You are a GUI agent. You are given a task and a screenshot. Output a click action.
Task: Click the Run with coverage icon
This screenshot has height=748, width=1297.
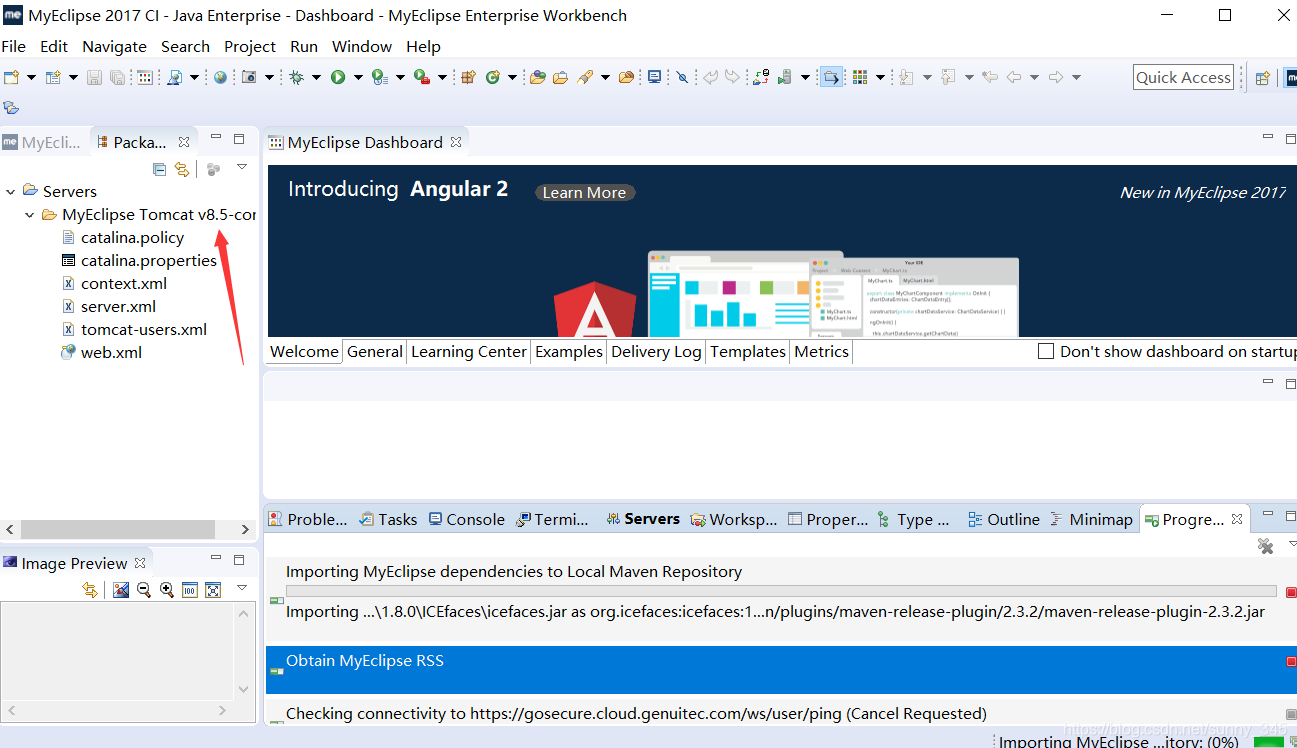click(379, 77)
